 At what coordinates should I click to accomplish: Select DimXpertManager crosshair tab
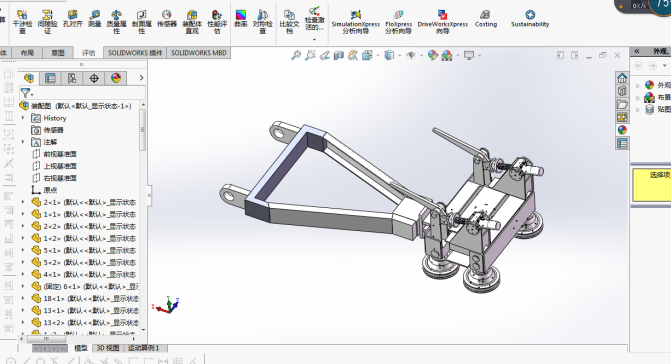point(94,78)
